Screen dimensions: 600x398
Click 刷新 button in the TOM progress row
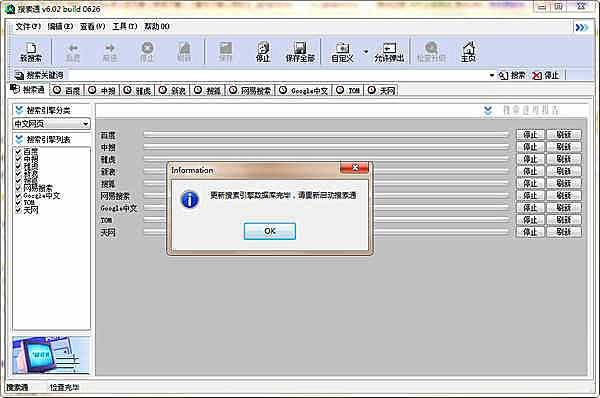564,220
